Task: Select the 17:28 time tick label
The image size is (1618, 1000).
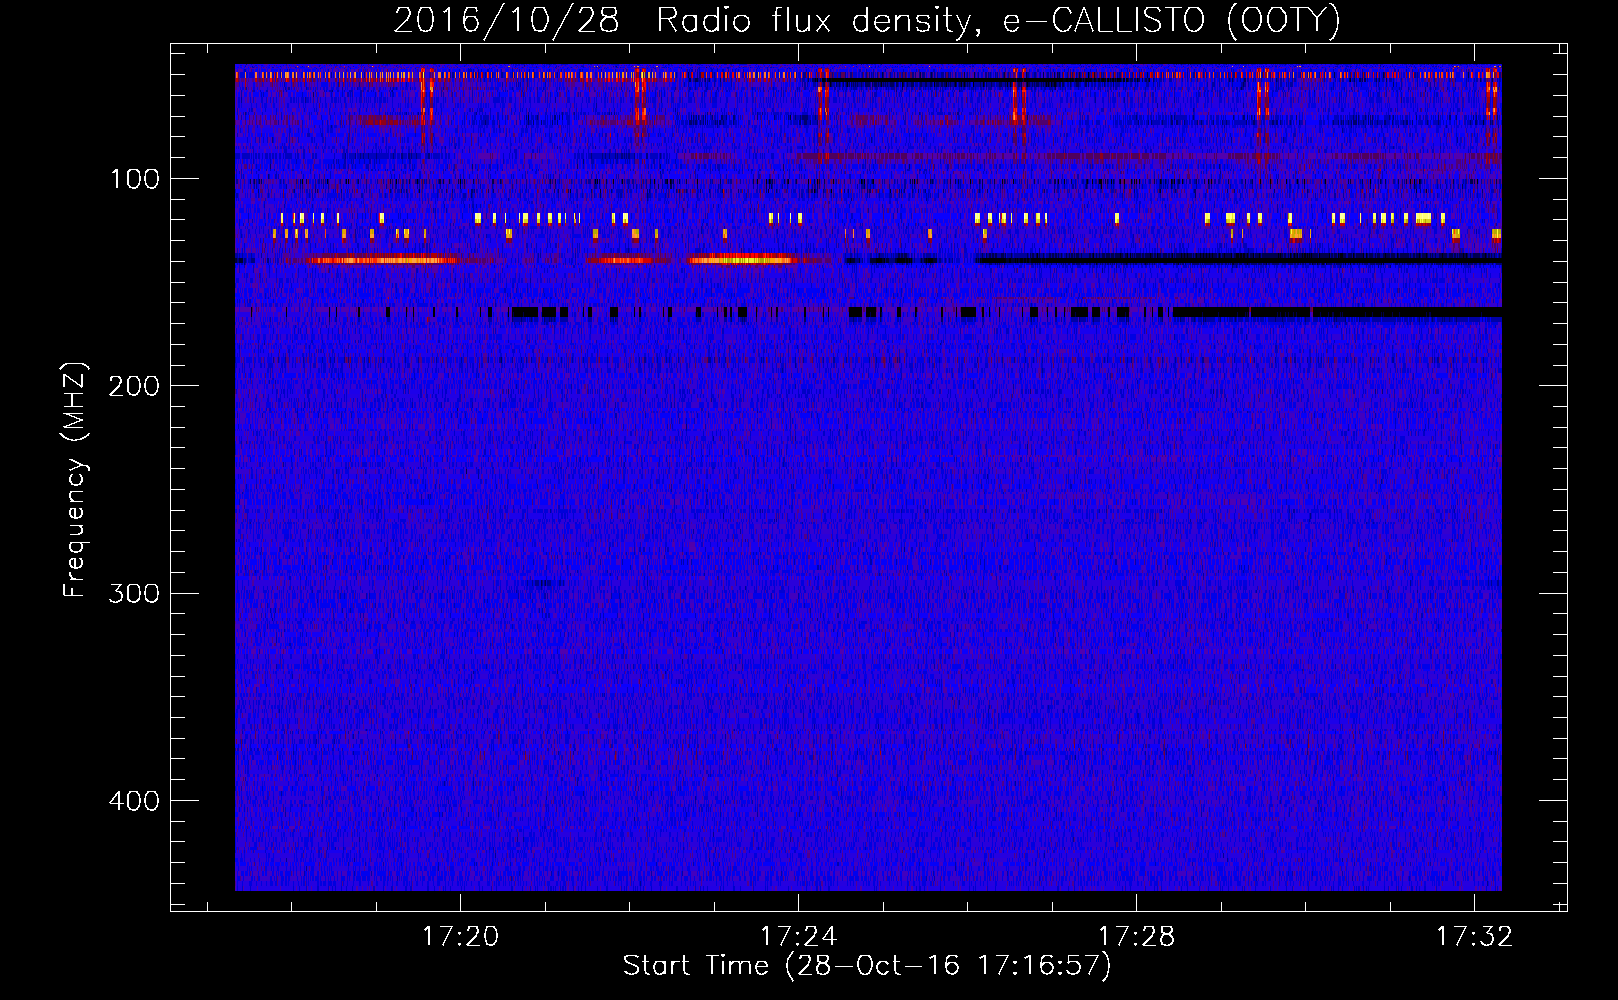Action: click(1136, 937)
